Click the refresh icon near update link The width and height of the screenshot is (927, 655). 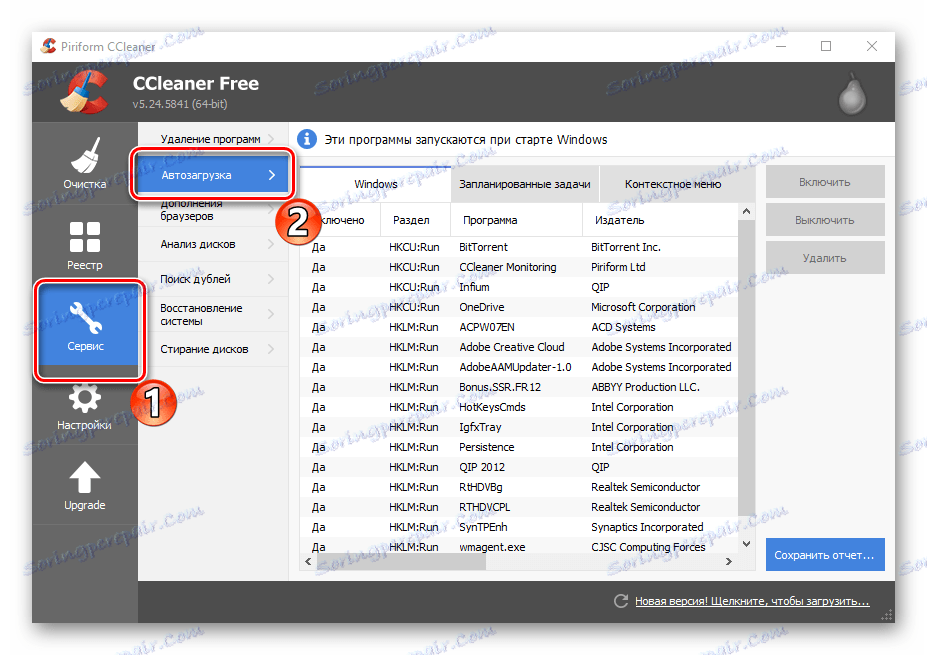621,601
